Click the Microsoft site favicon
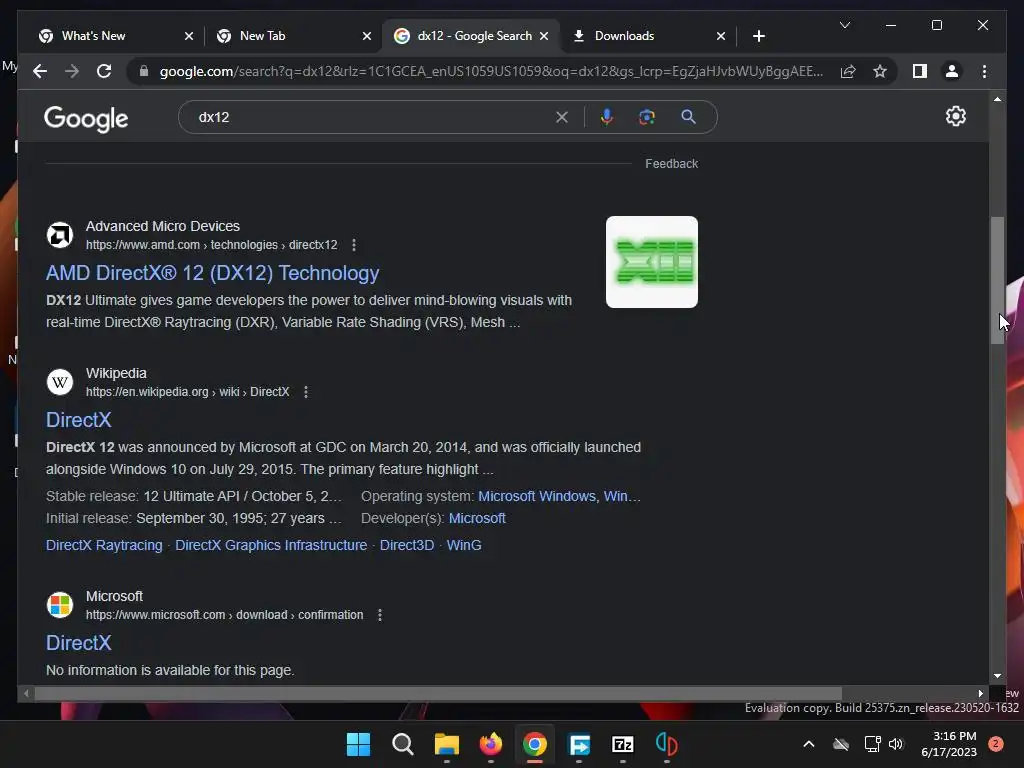Image resolution: width=1024 pixels, height=768 pixels. pyautogui.click(x=59, y=605)
